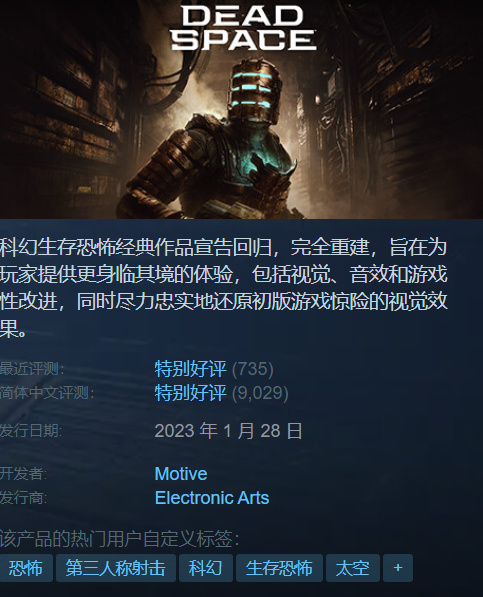Expand more tags with plus button

pos(398,568)
